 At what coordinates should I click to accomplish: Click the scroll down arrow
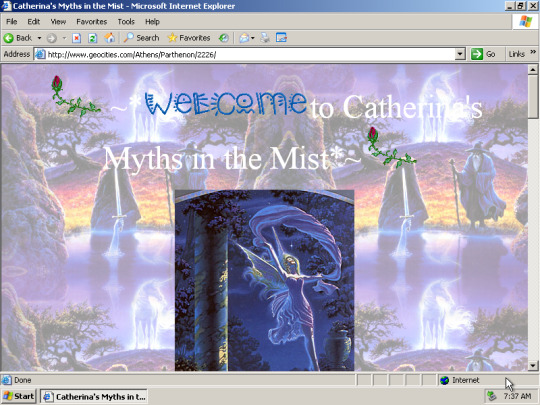[533, 365]
